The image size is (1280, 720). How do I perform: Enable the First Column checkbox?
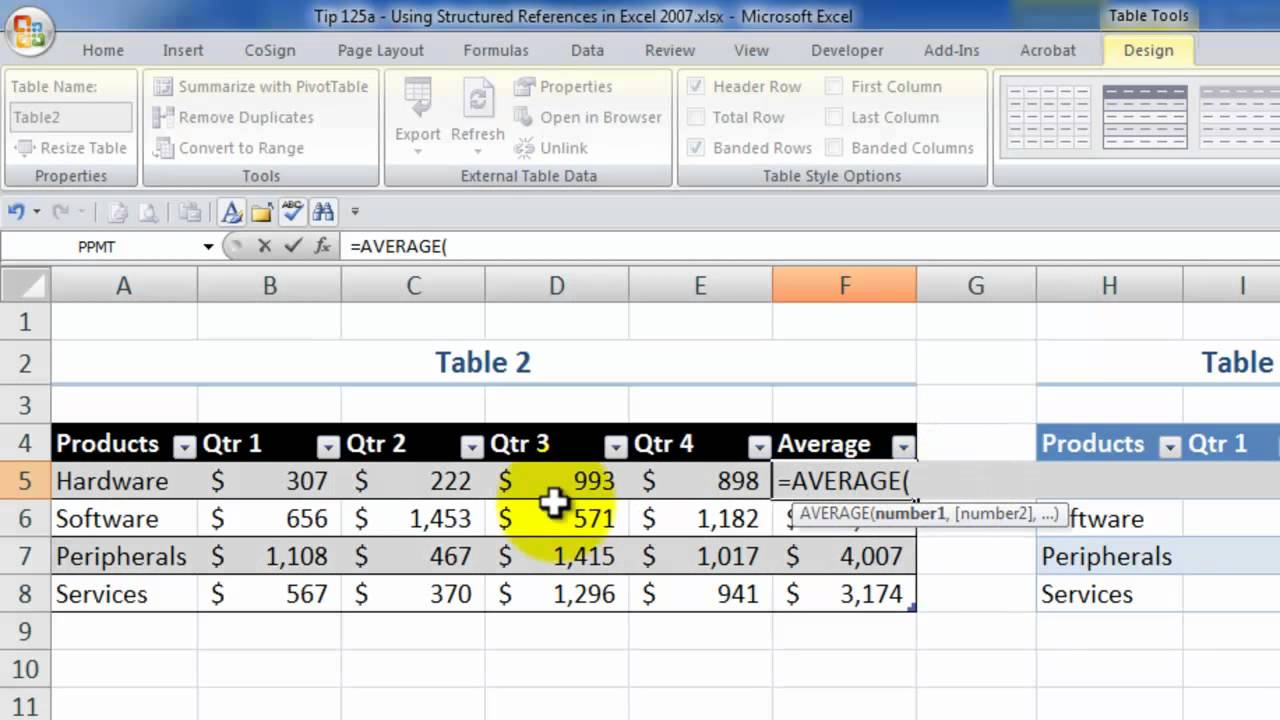click(834, 87)
